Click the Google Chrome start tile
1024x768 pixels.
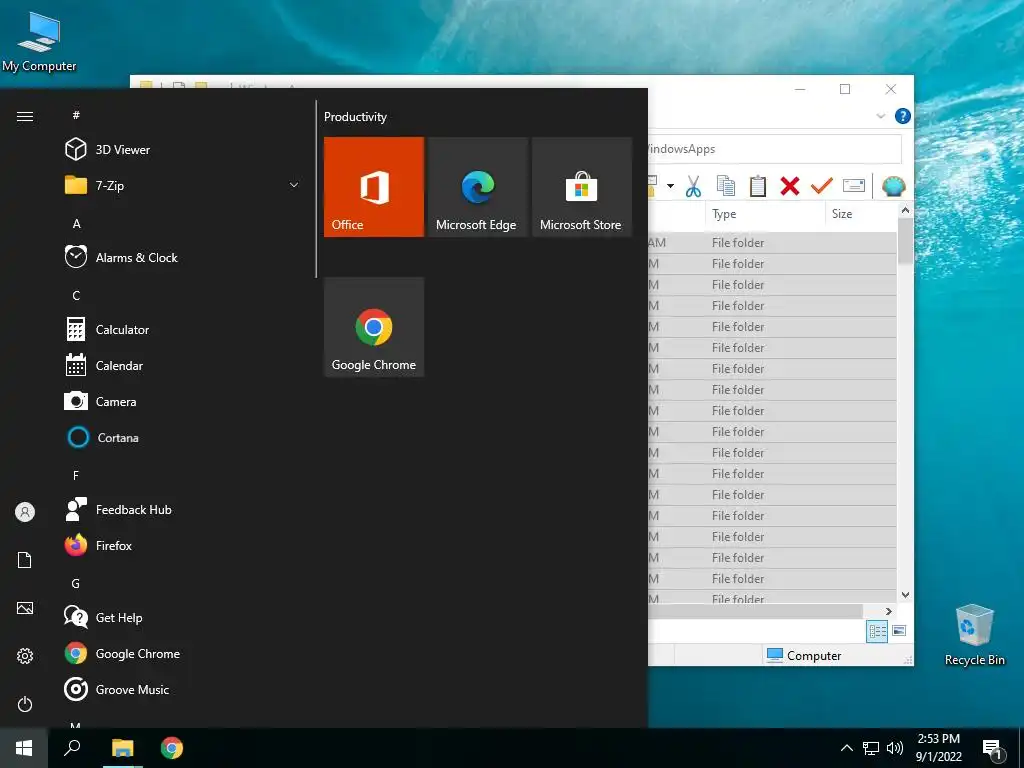click(374, 327)
